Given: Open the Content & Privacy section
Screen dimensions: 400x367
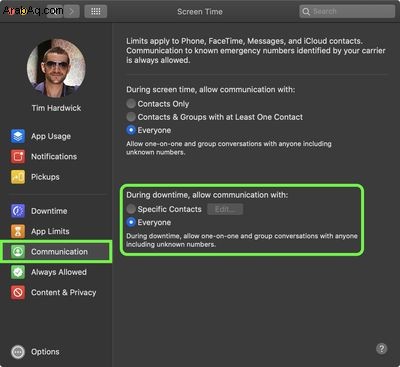Looking at the screenshot, I should coord(64,292).
